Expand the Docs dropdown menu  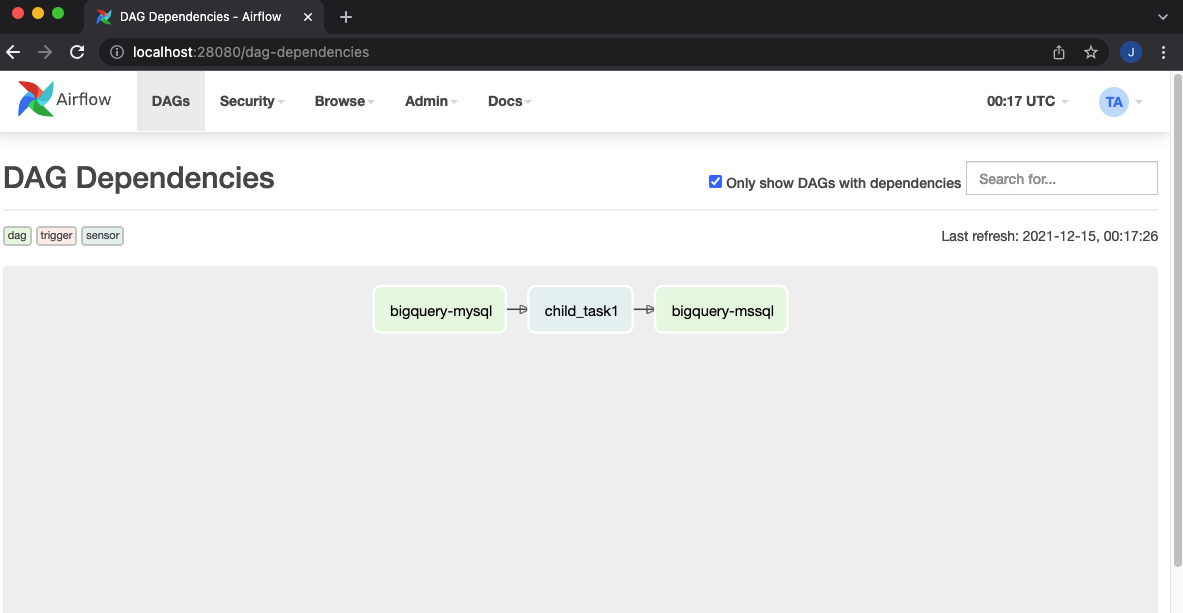(510, 101)
